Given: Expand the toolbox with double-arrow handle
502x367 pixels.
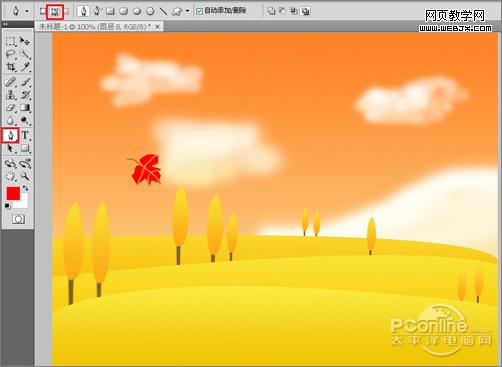Looking at the screenshot, I should click(x=6, y=24).
